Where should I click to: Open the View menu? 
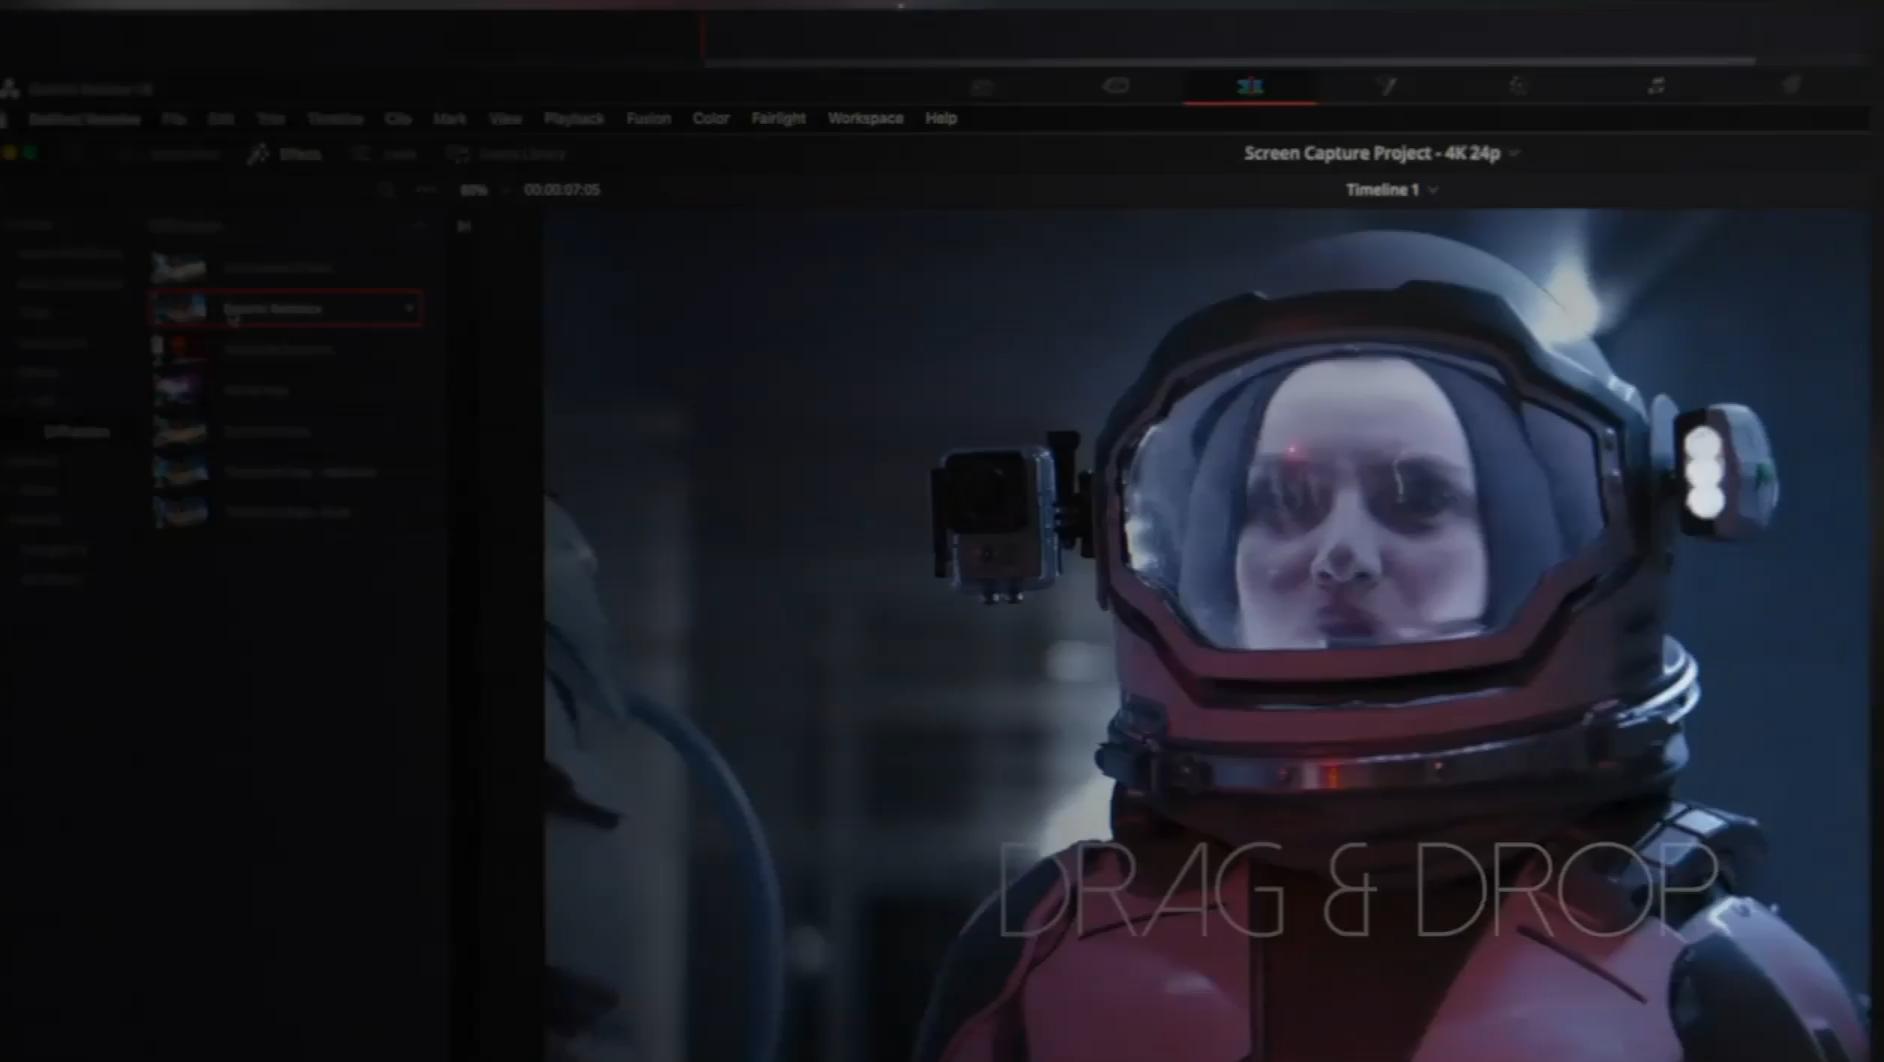(505, 118)
